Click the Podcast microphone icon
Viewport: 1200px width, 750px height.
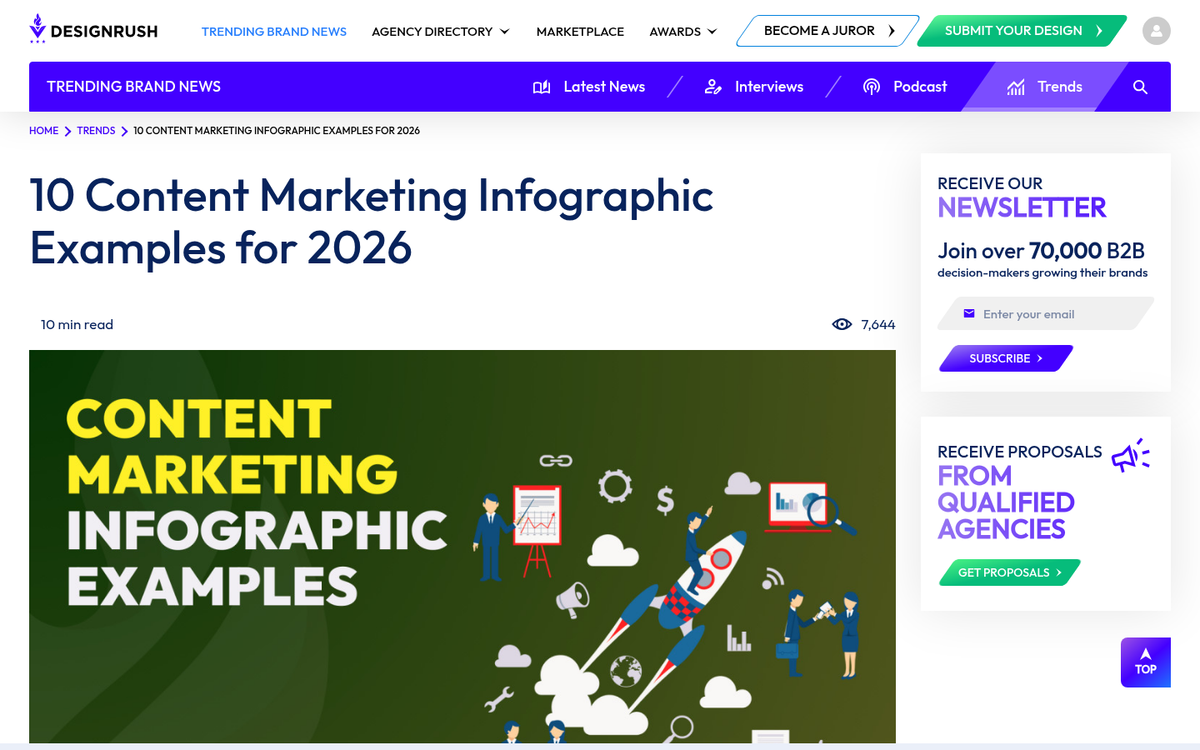(x=871, y=87)
